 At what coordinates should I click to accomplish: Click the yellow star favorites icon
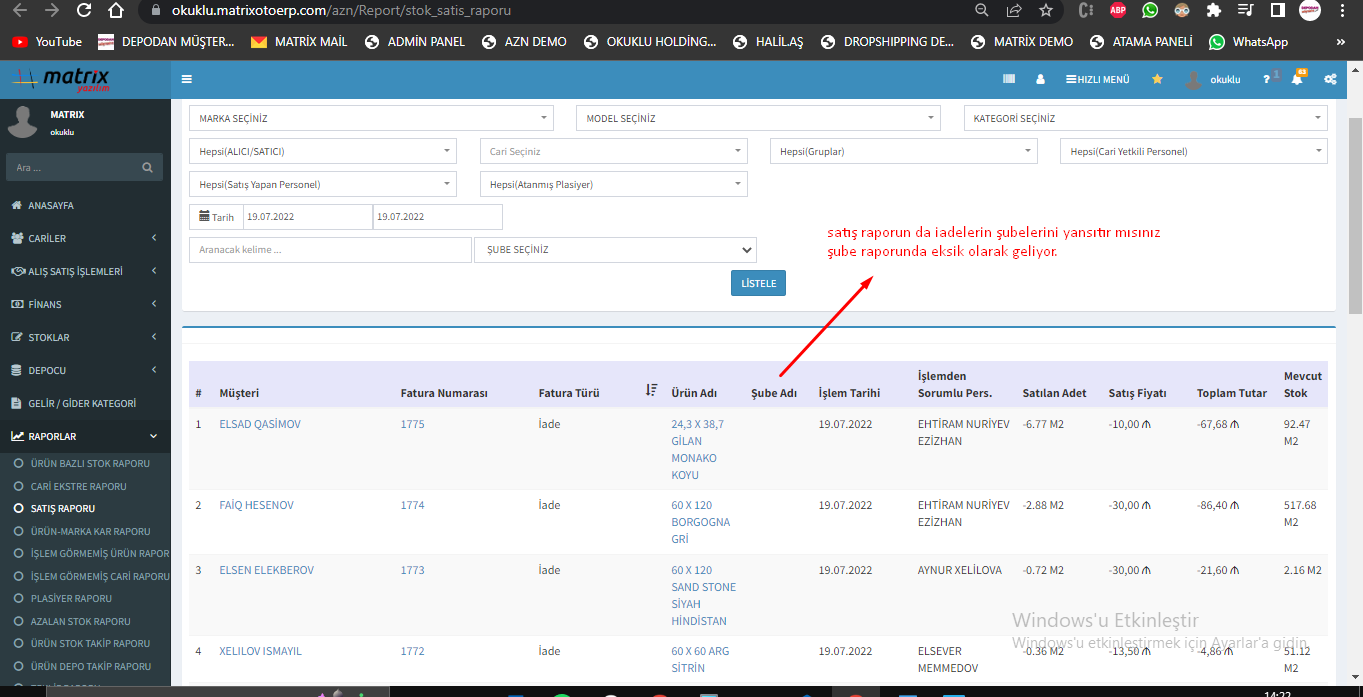(x=1157, y=79)
